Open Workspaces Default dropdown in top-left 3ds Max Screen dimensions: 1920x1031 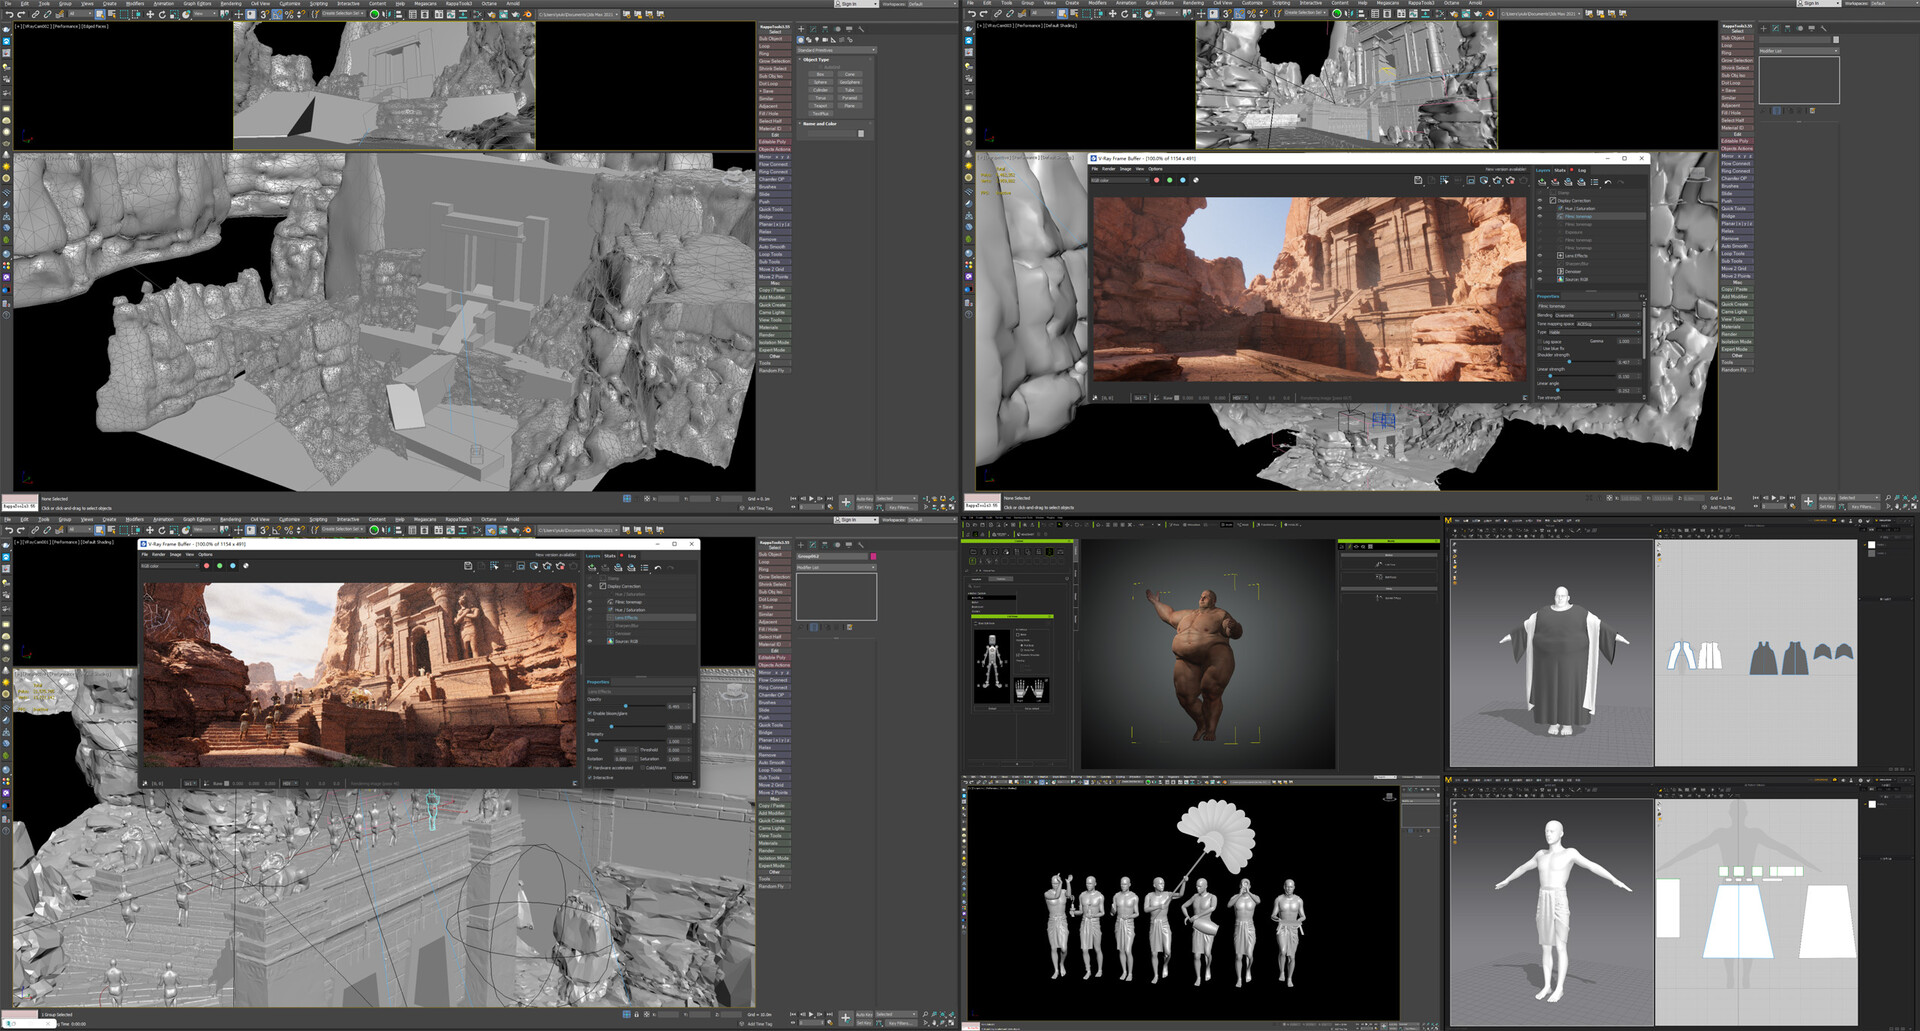point(932,4)
